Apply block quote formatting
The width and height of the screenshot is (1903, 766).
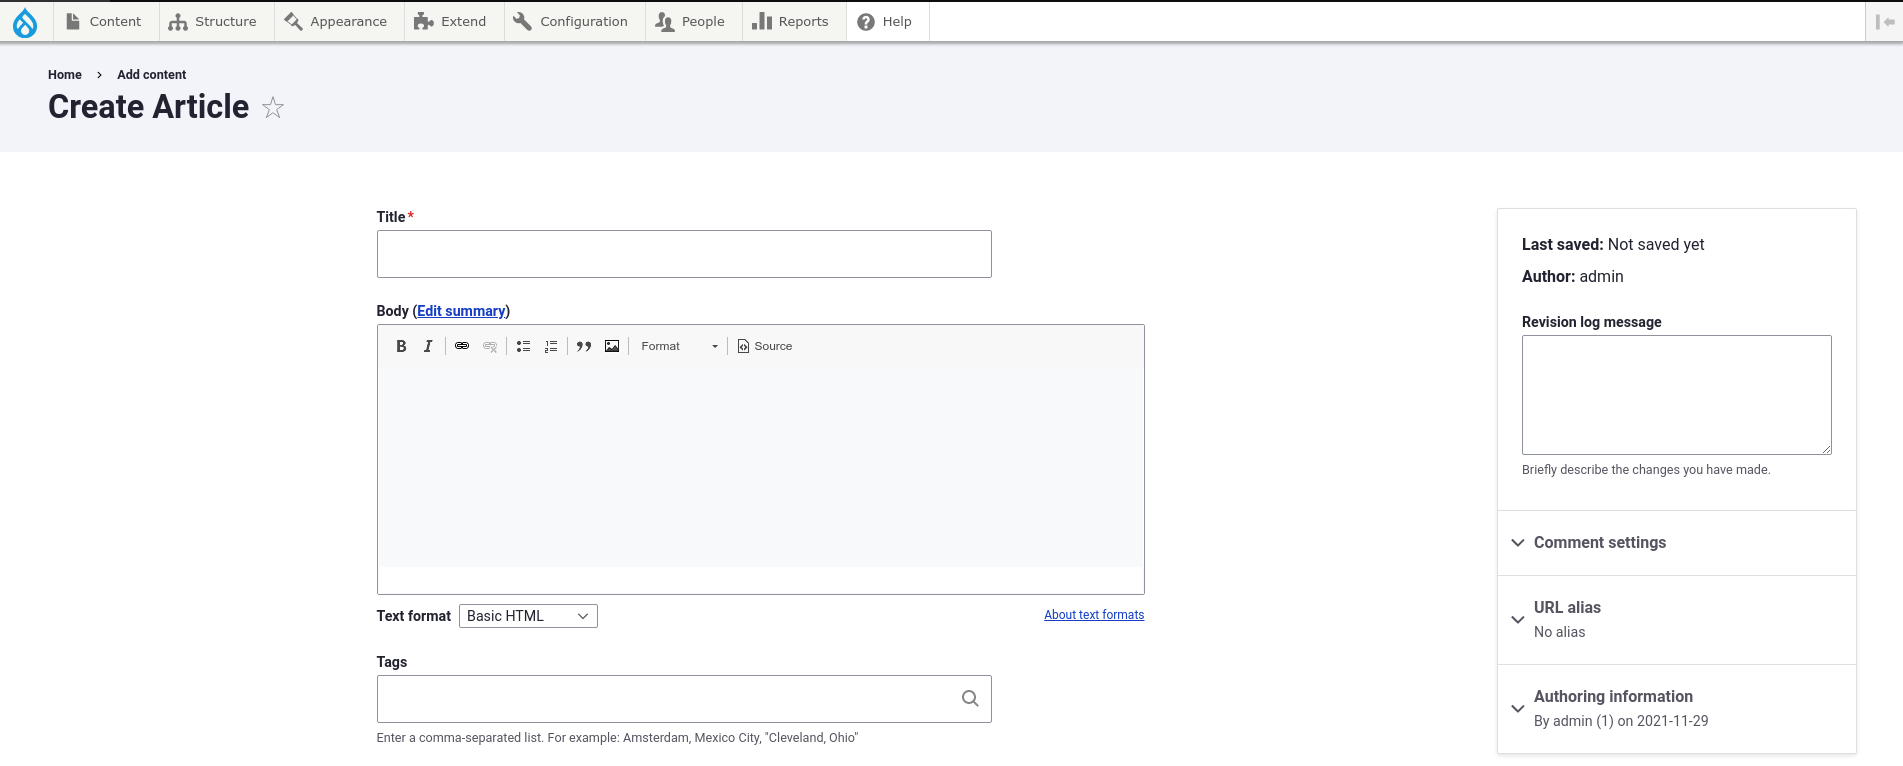tap(584, 346)
